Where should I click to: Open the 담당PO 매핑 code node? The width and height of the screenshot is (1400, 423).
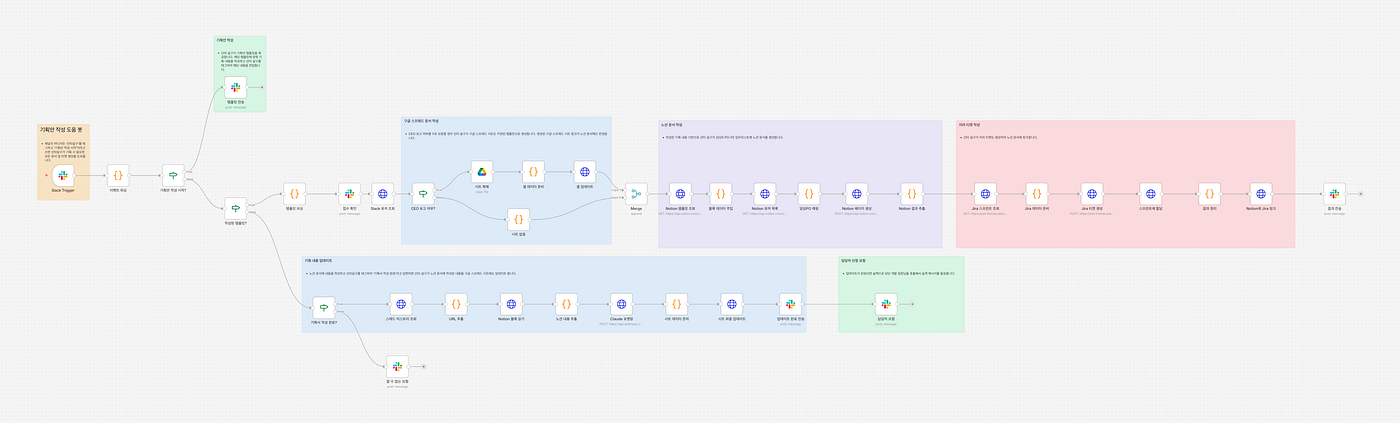[x=810, y=194]
